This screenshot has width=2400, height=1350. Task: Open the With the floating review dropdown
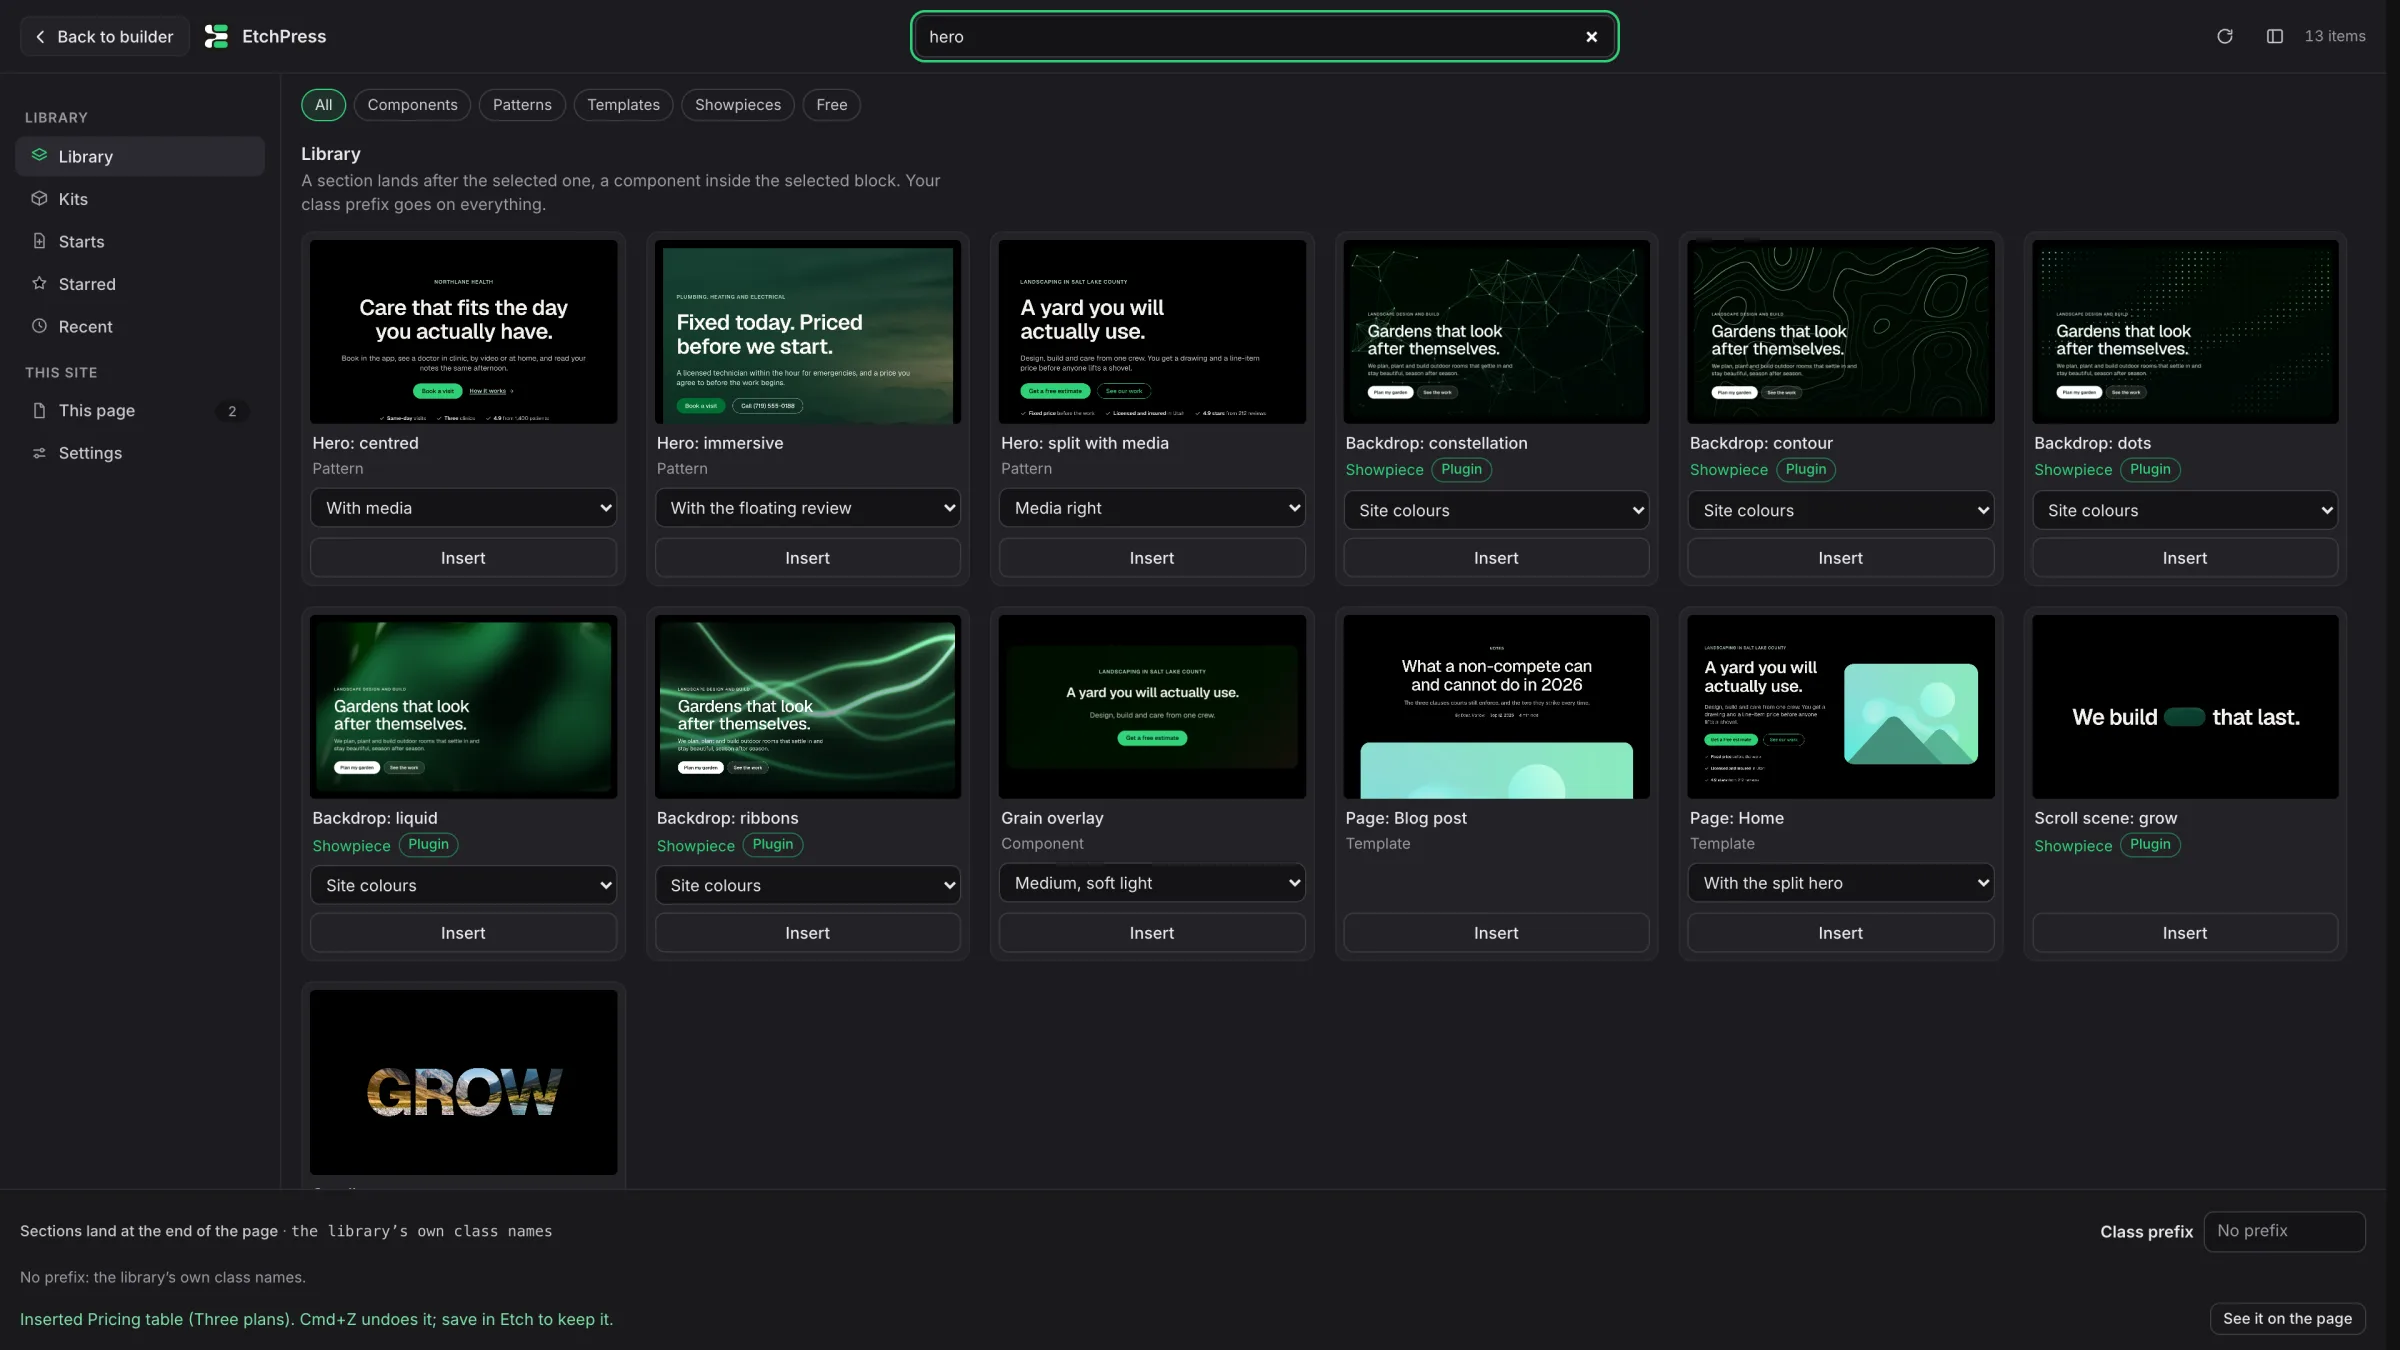click(807, 508)
